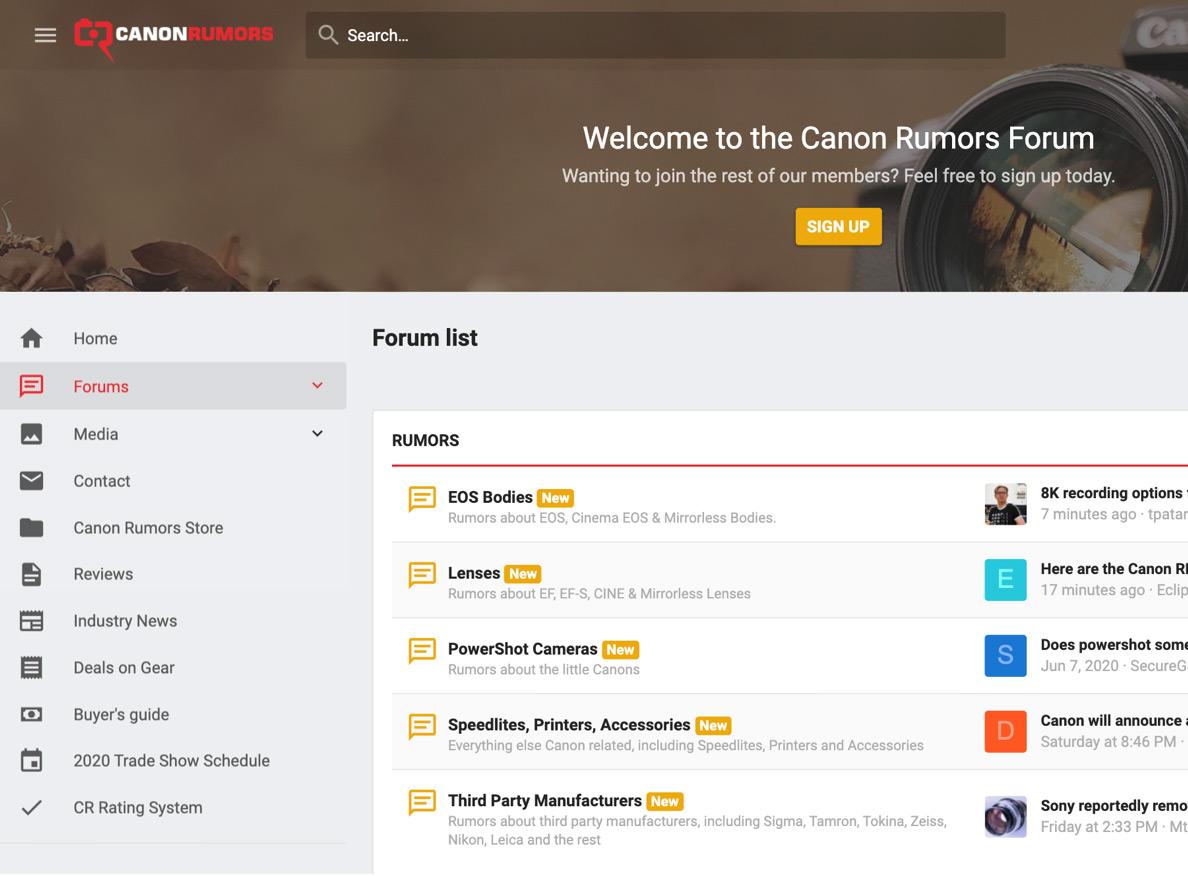Click into the Search field
Screen dimensions: 1188x876
pos(655,35)
